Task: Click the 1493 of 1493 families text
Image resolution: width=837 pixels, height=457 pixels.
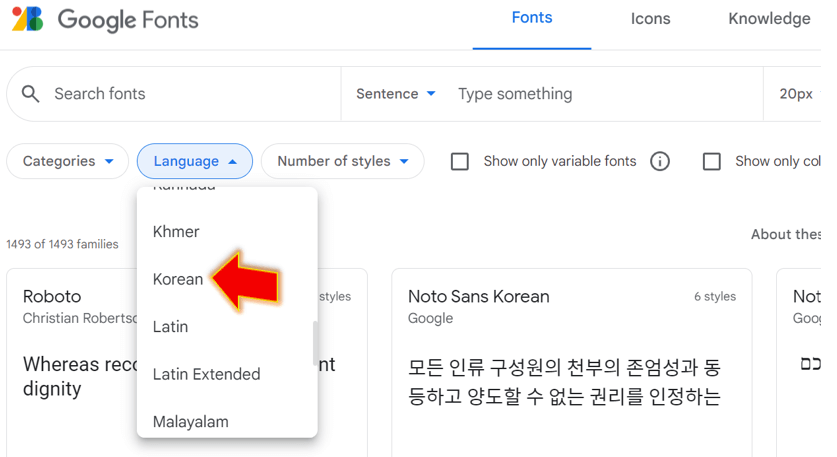Action: (x=62, y=244)
